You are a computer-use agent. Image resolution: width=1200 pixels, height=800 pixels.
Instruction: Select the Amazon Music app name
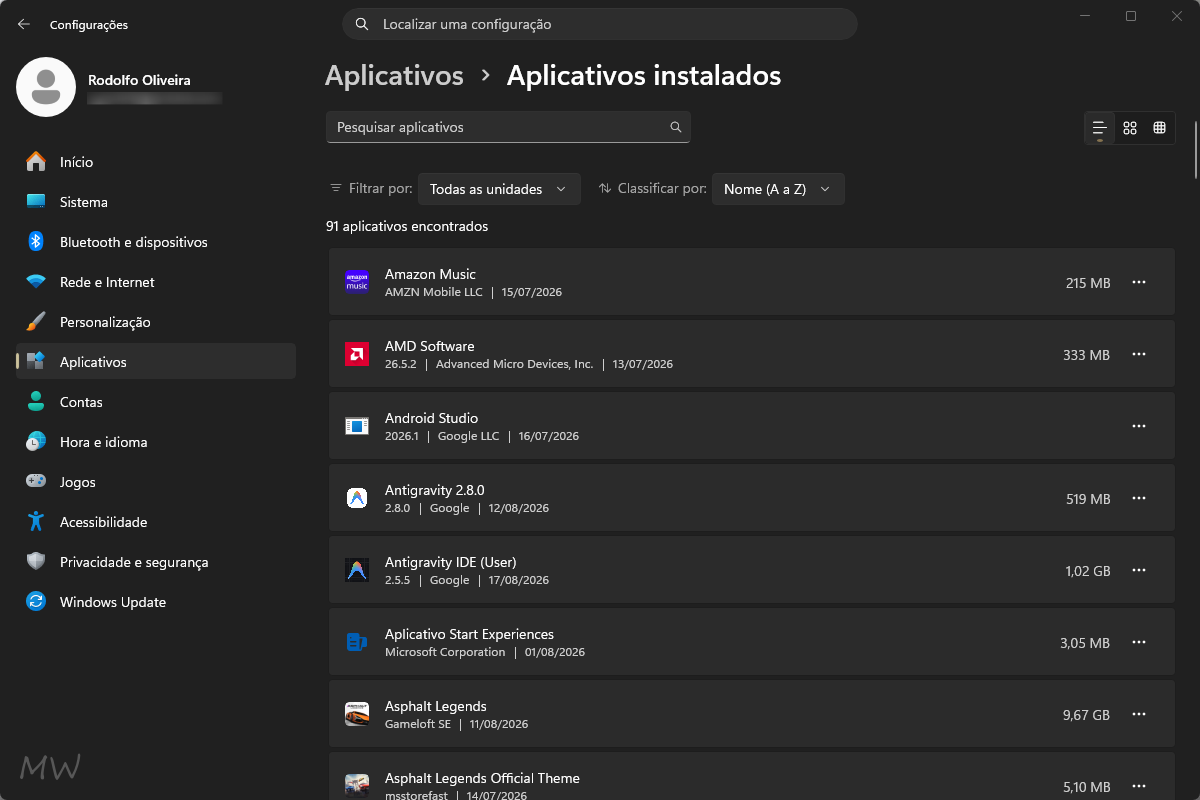pos(430,274)
